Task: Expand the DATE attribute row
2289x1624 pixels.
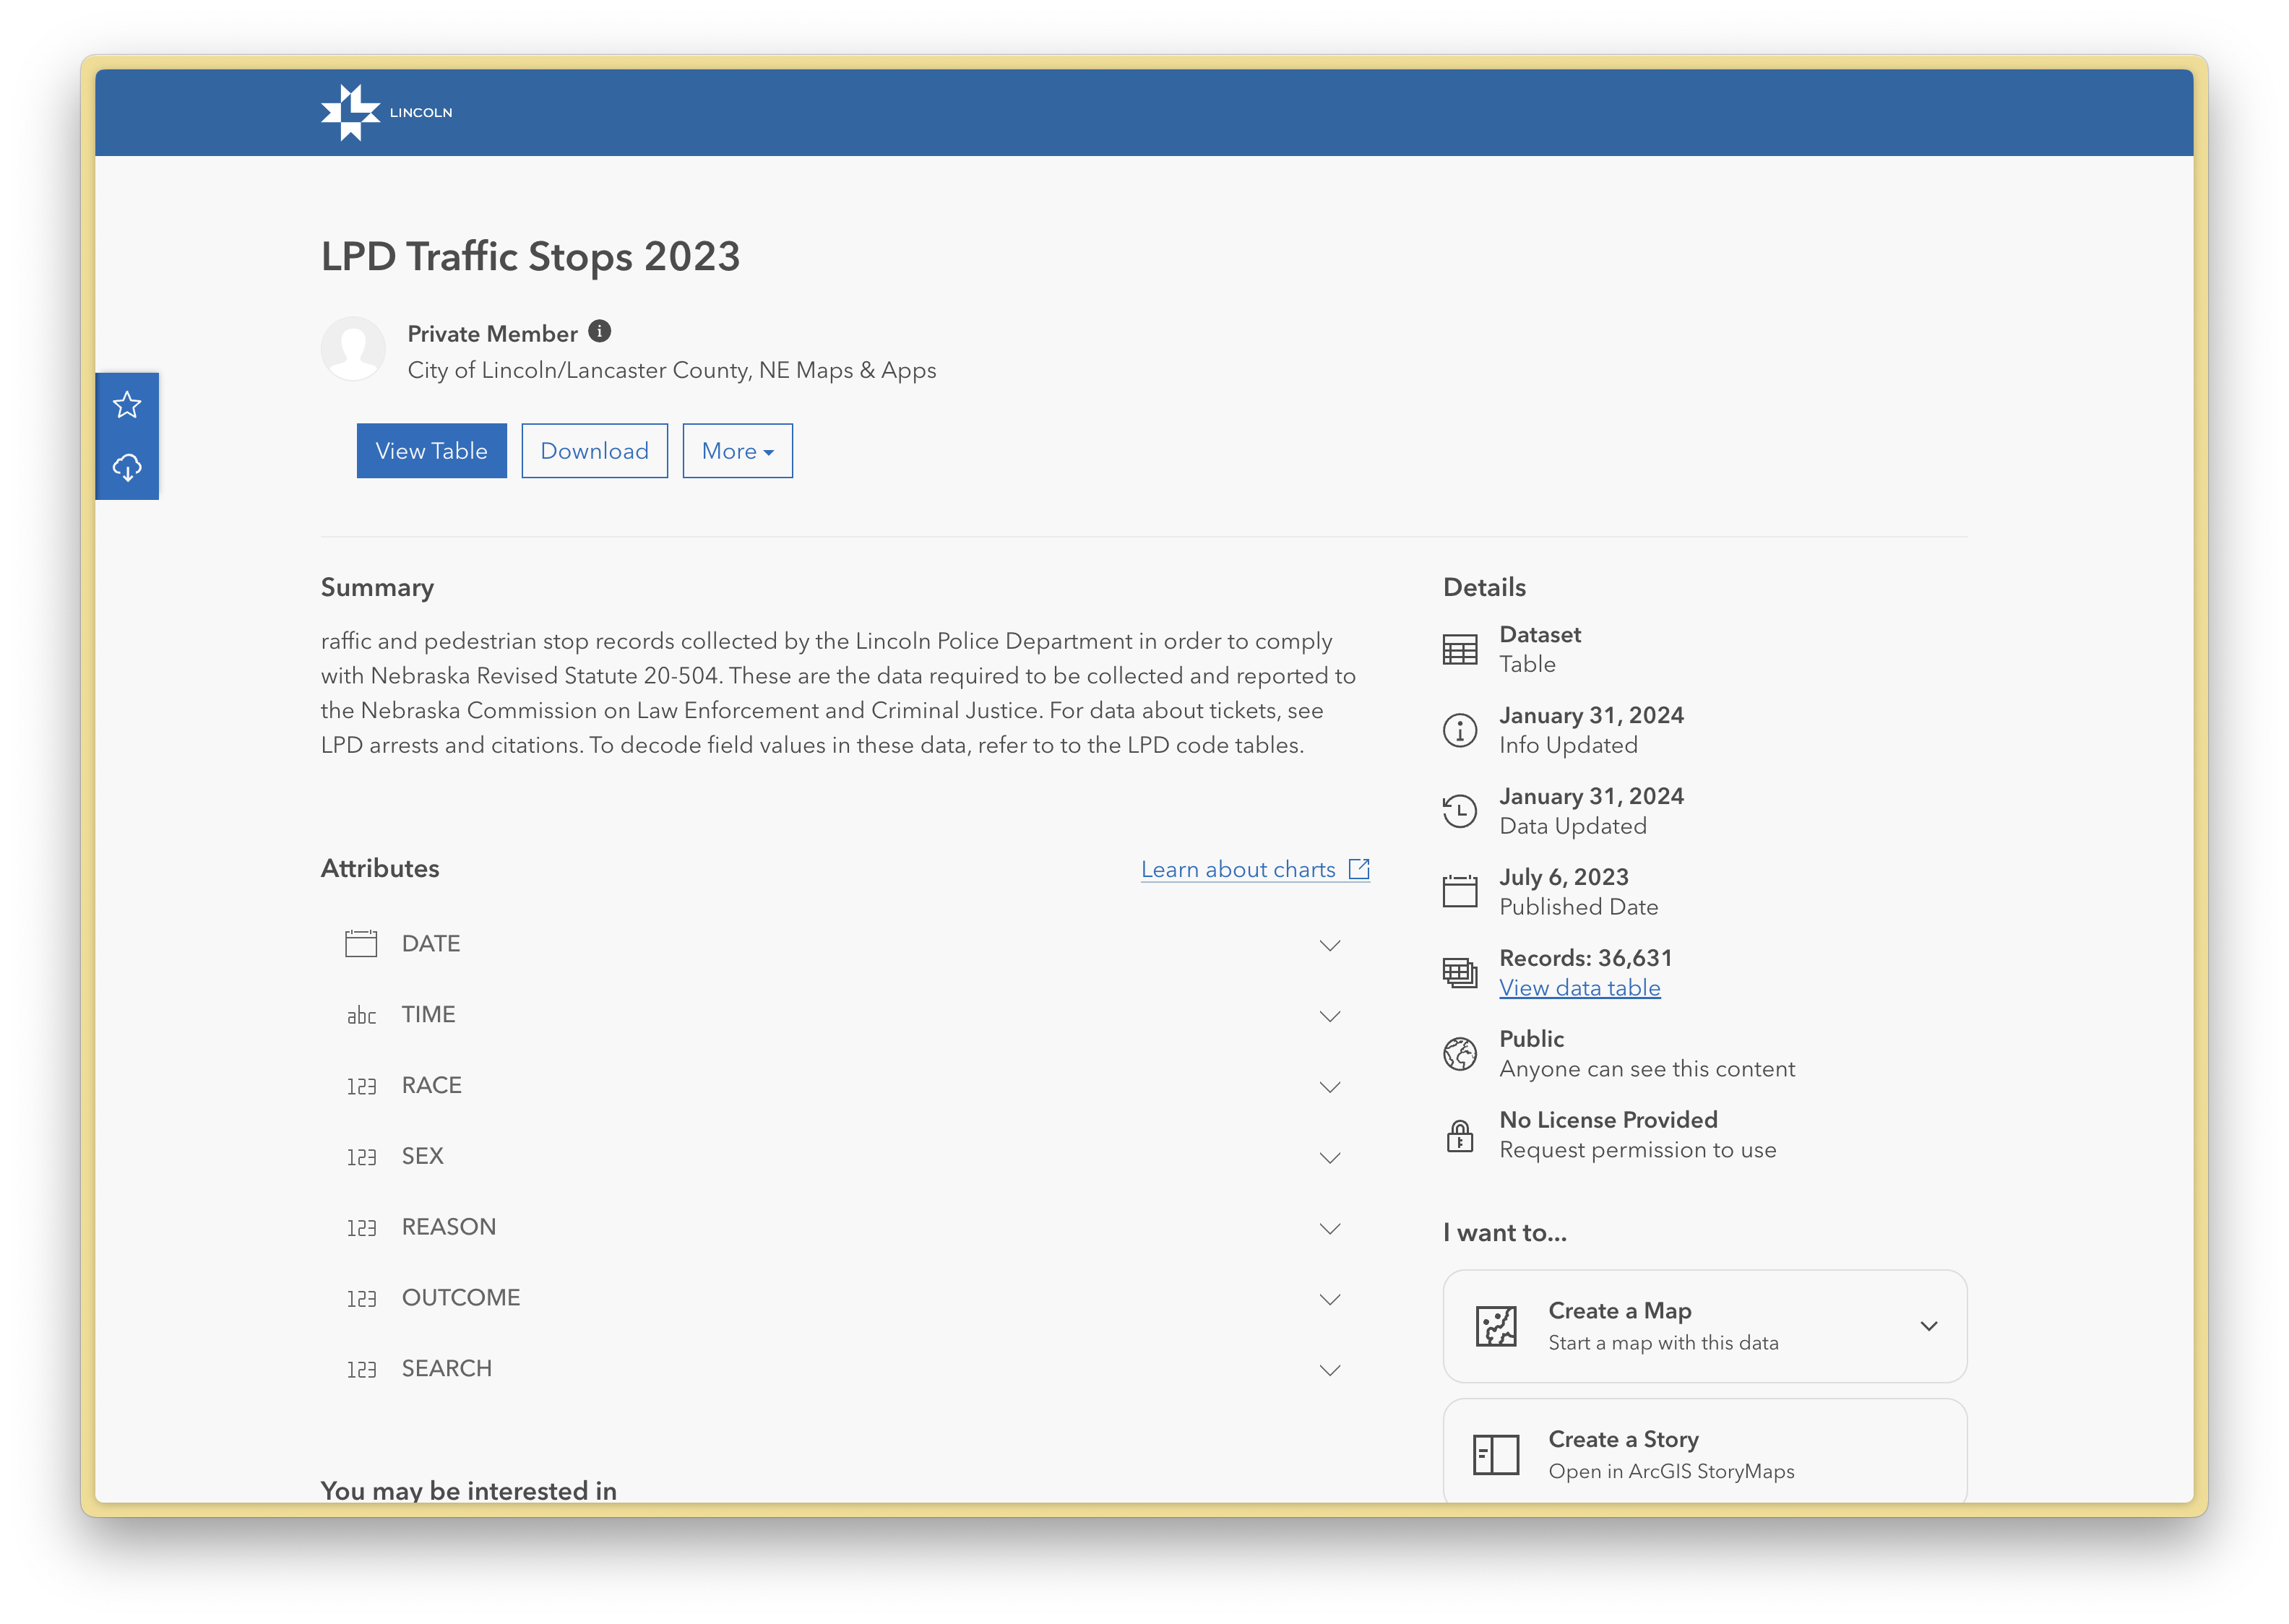Action: coord(1329,945)
